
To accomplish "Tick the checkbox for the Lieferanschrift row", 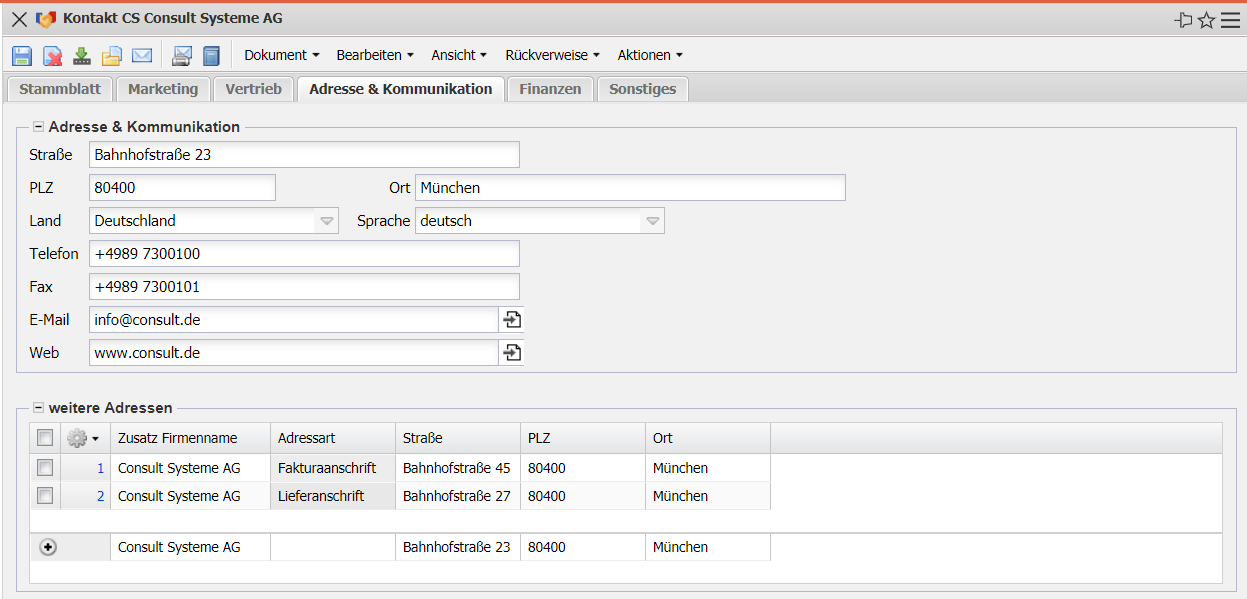I will pyautogui.click(x=45, y=496).
